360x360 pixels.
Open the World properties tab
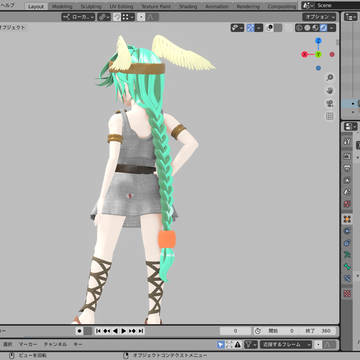347,204
